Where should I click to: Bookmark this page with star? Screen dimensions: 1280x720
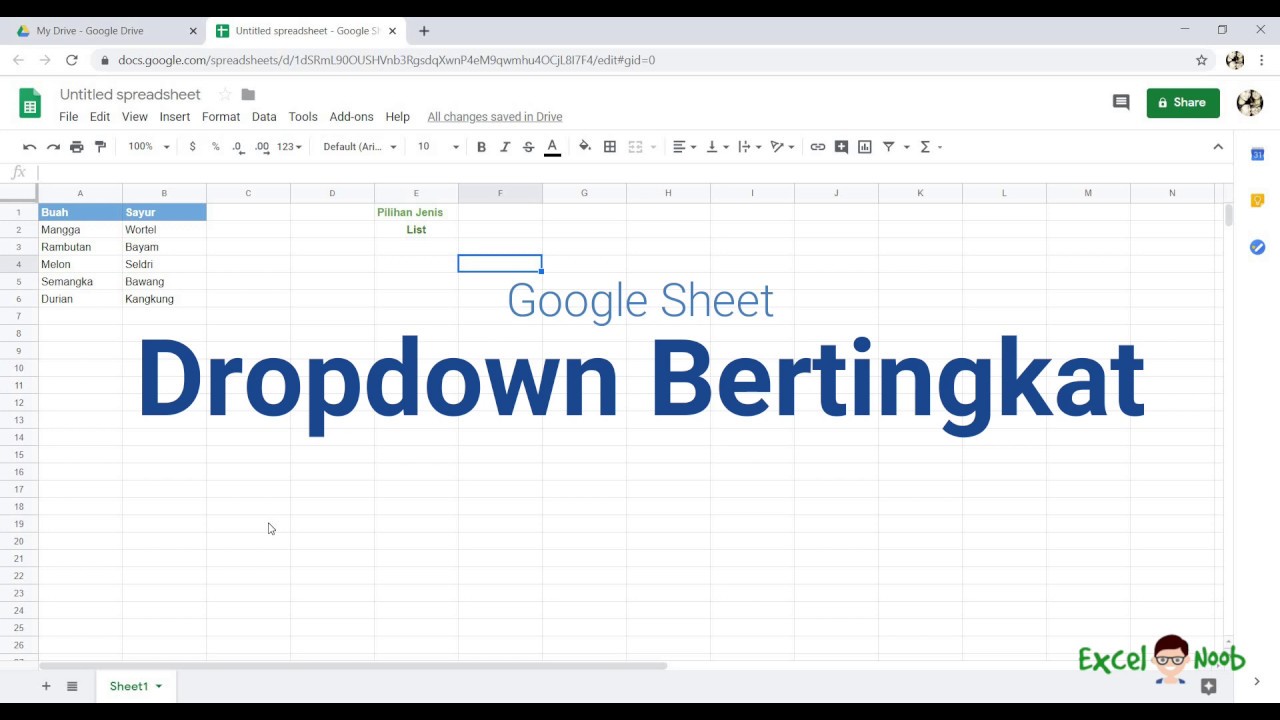[1202, 60]
